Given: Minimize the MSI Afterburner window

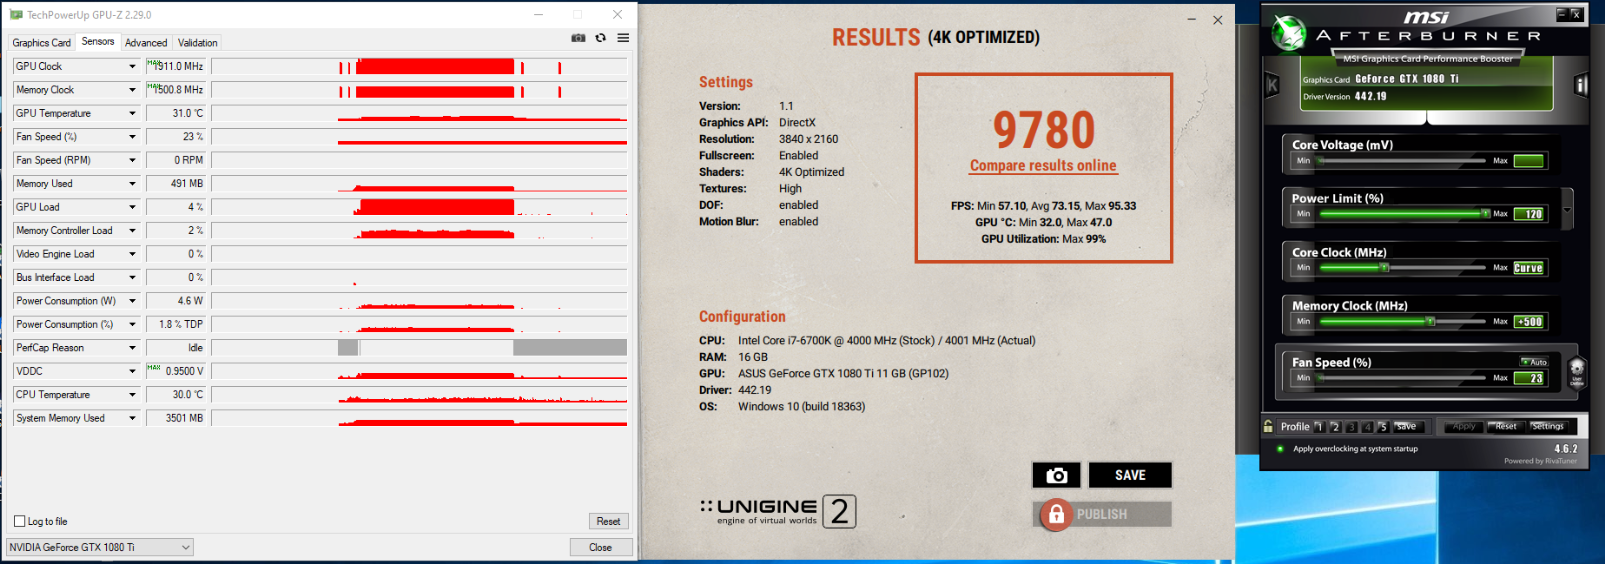Looking at the screenshot, I should click(x=1562, y=14).
